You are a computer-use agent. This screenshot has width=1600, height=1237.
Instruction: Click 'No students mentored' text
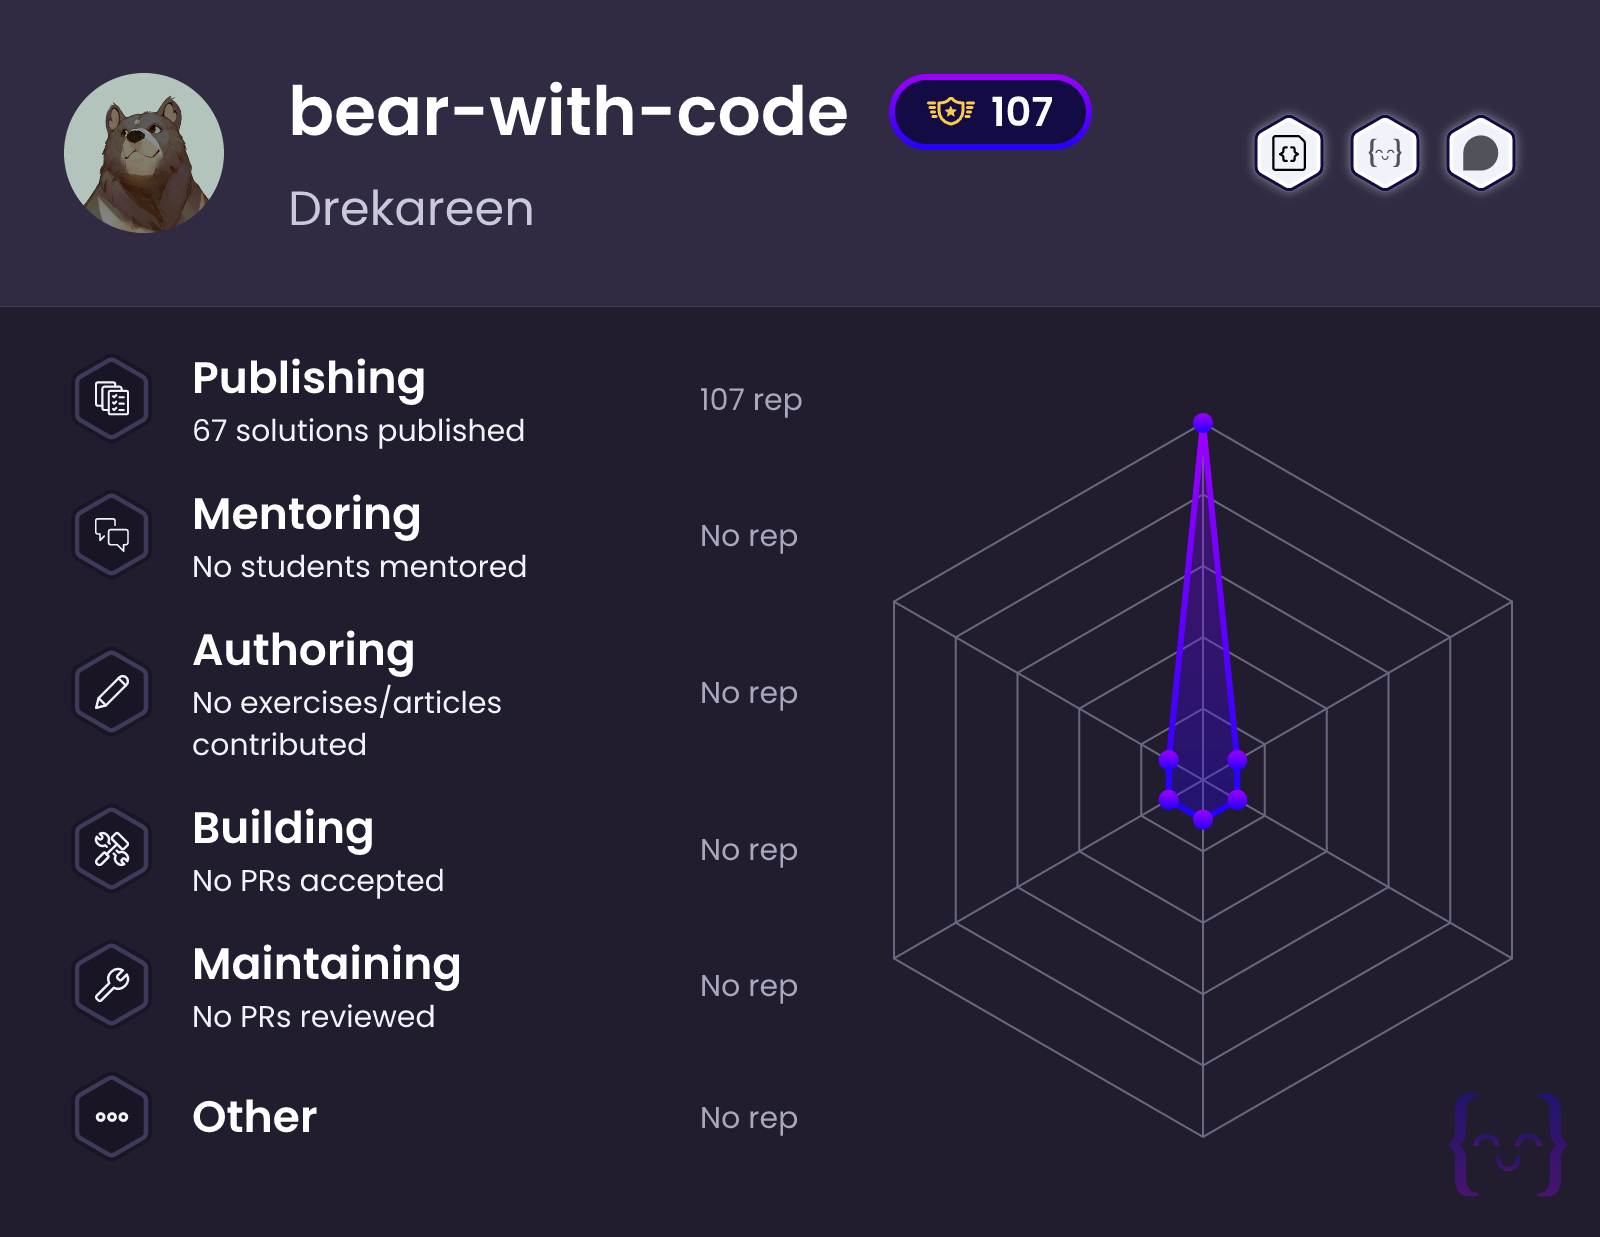point(359,567)
